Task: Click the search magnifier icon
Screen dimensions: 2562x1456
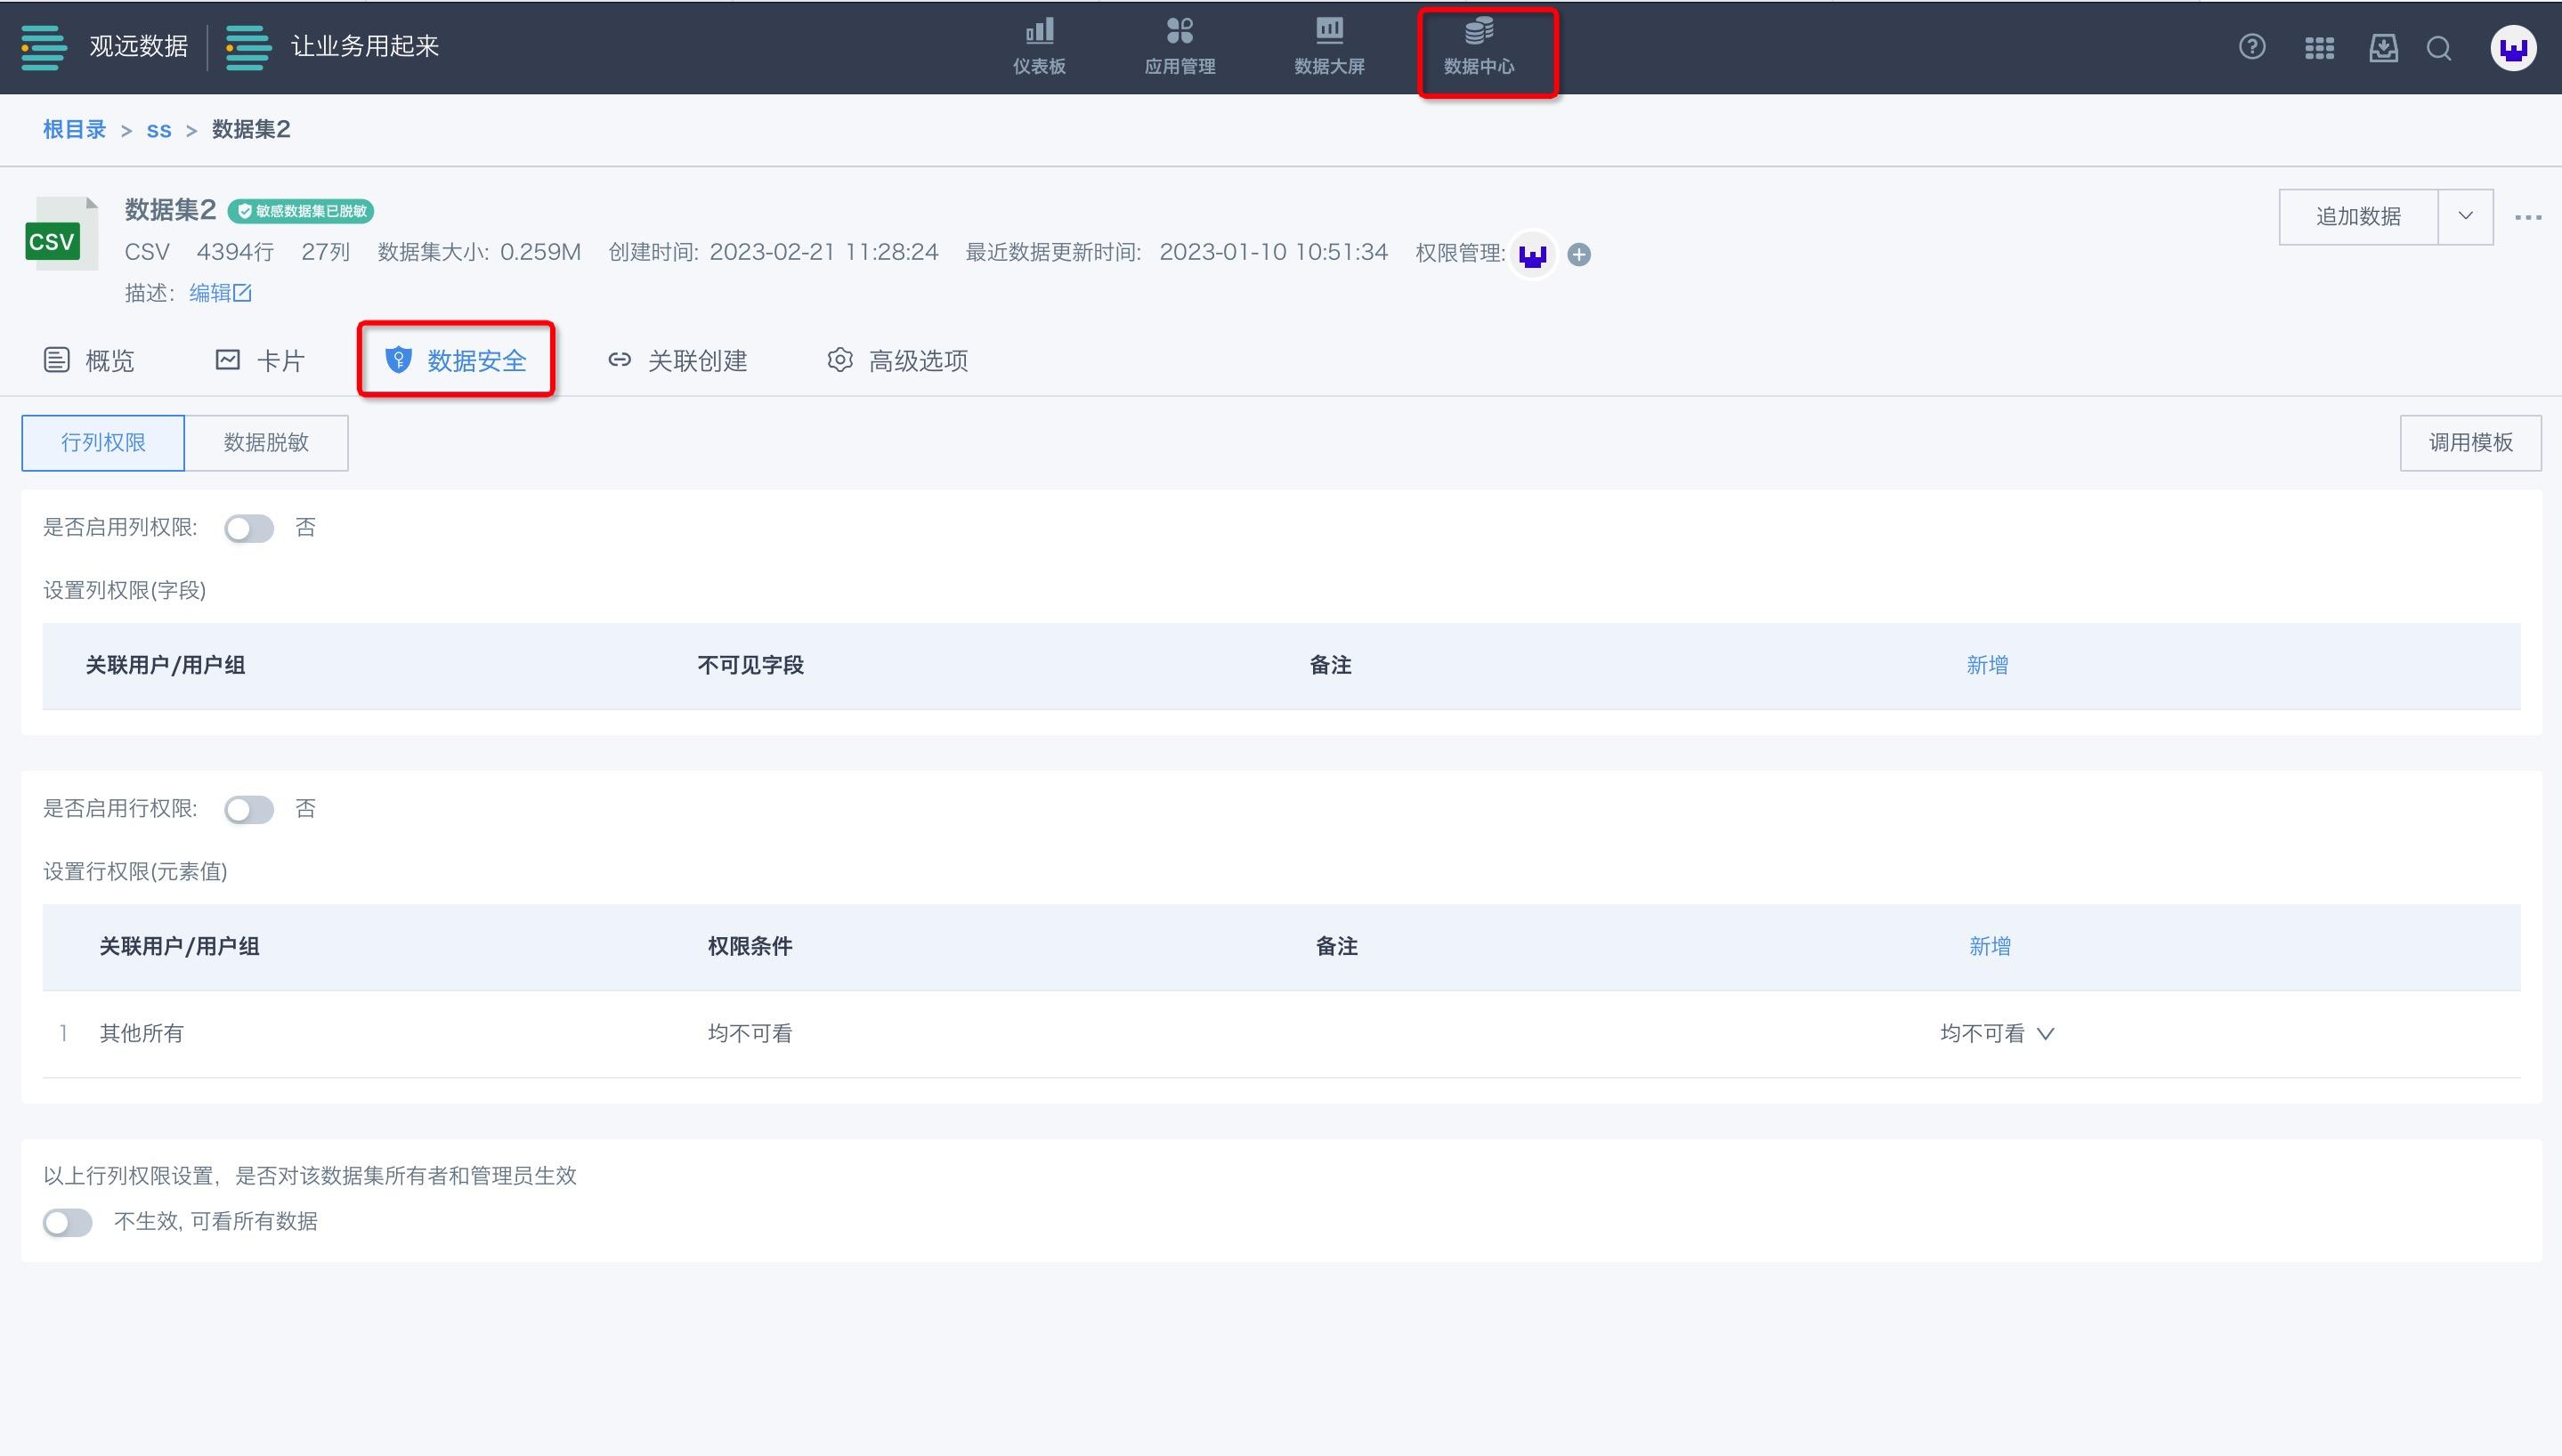Action: point(2438,48)
